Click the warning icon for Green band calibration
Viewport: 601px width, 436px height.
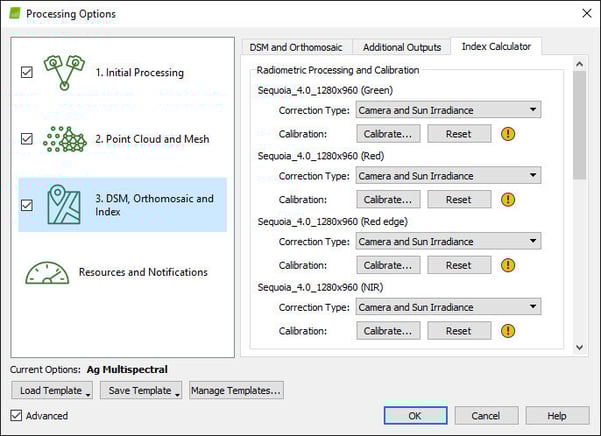(508, 134)
